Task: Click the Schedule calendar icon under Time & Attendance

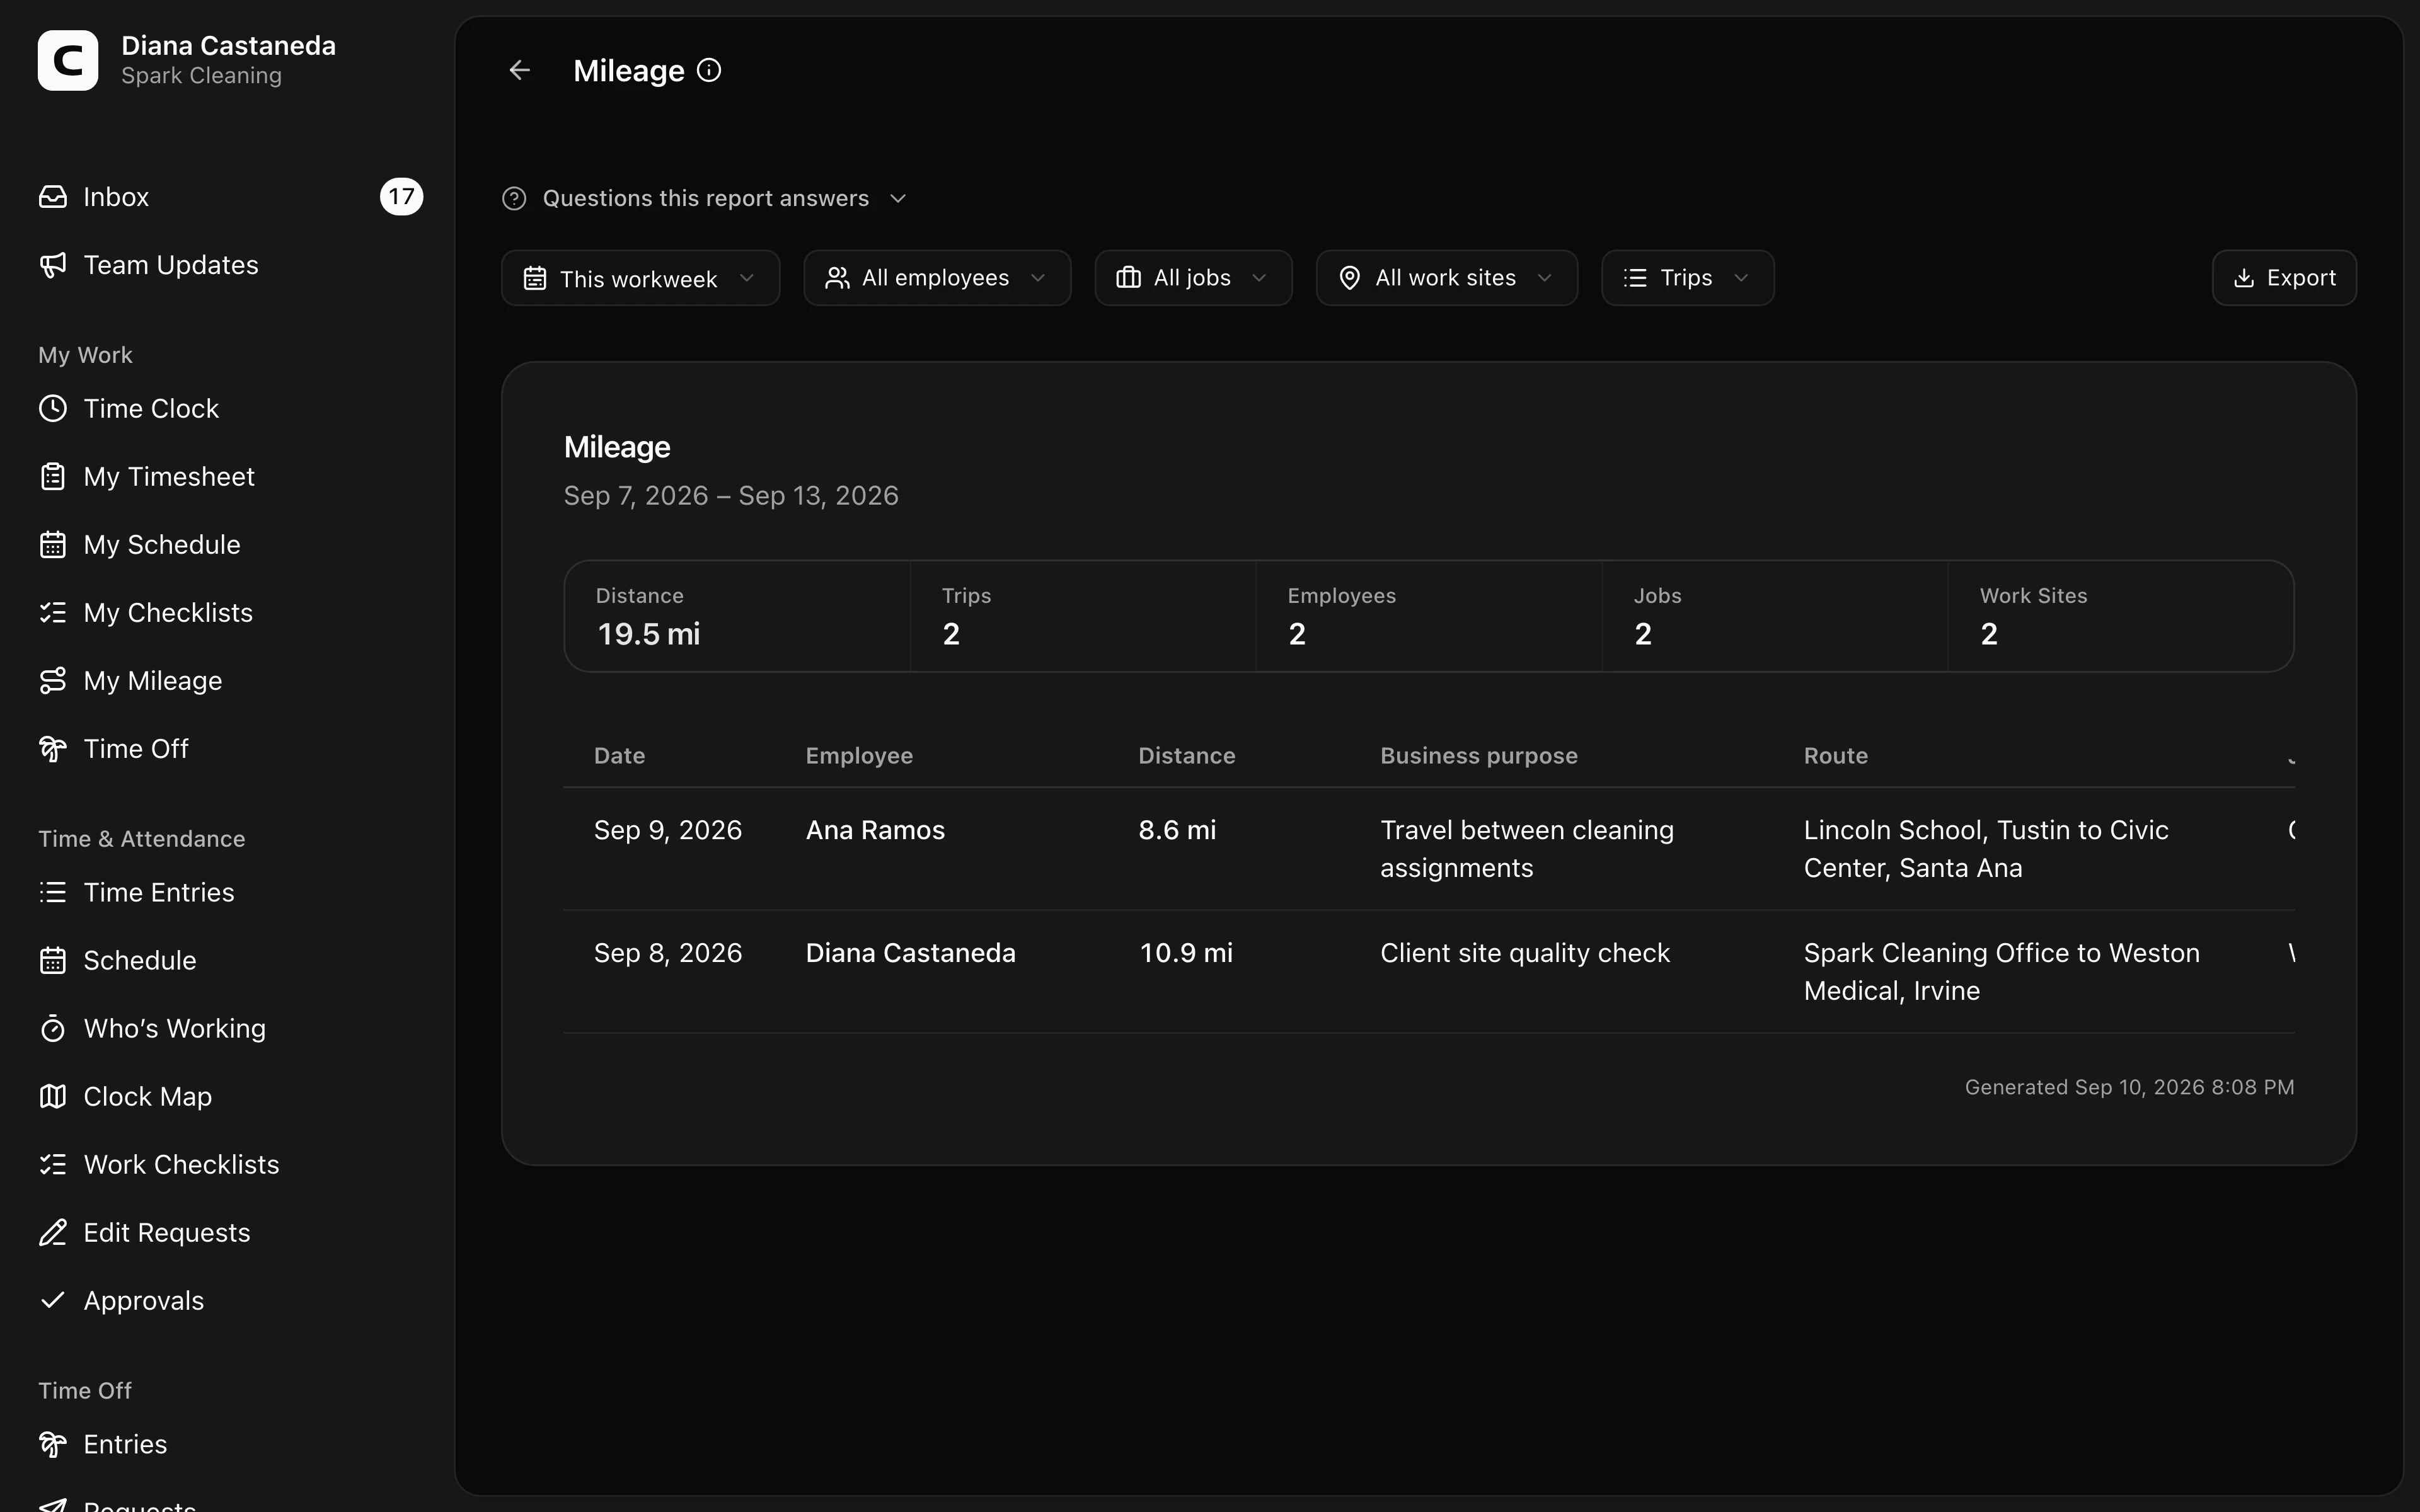Action: pos(53,961)
